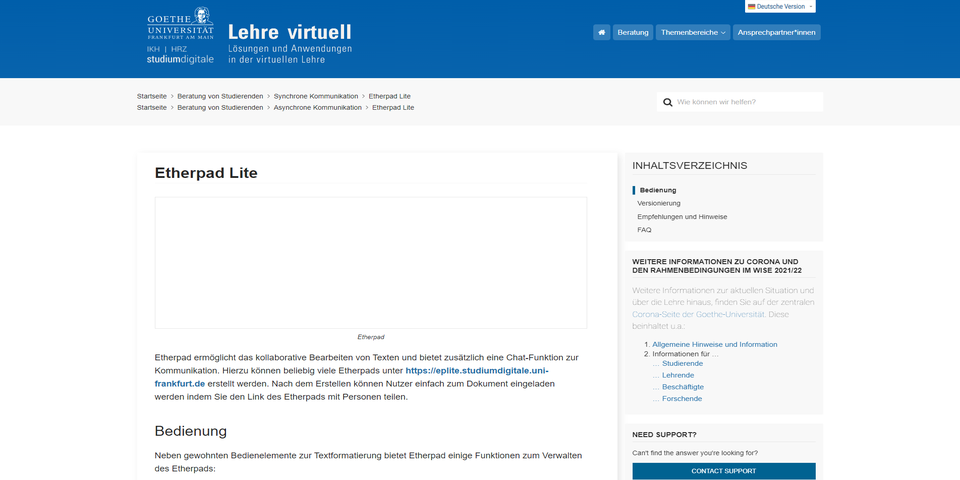
Task: Click Beratung von Studierenden in second breadcrumb row
Action: [220, 107]
